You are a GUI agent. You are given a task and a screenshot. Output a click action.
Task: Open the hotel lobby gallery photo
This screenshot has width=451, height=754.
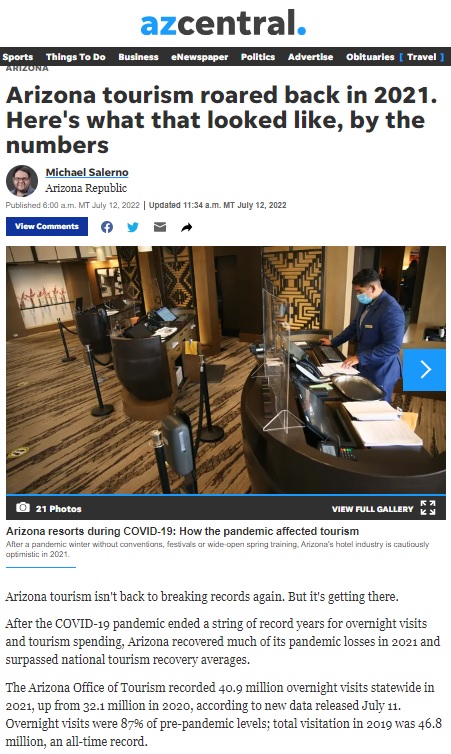coord(226,370)
